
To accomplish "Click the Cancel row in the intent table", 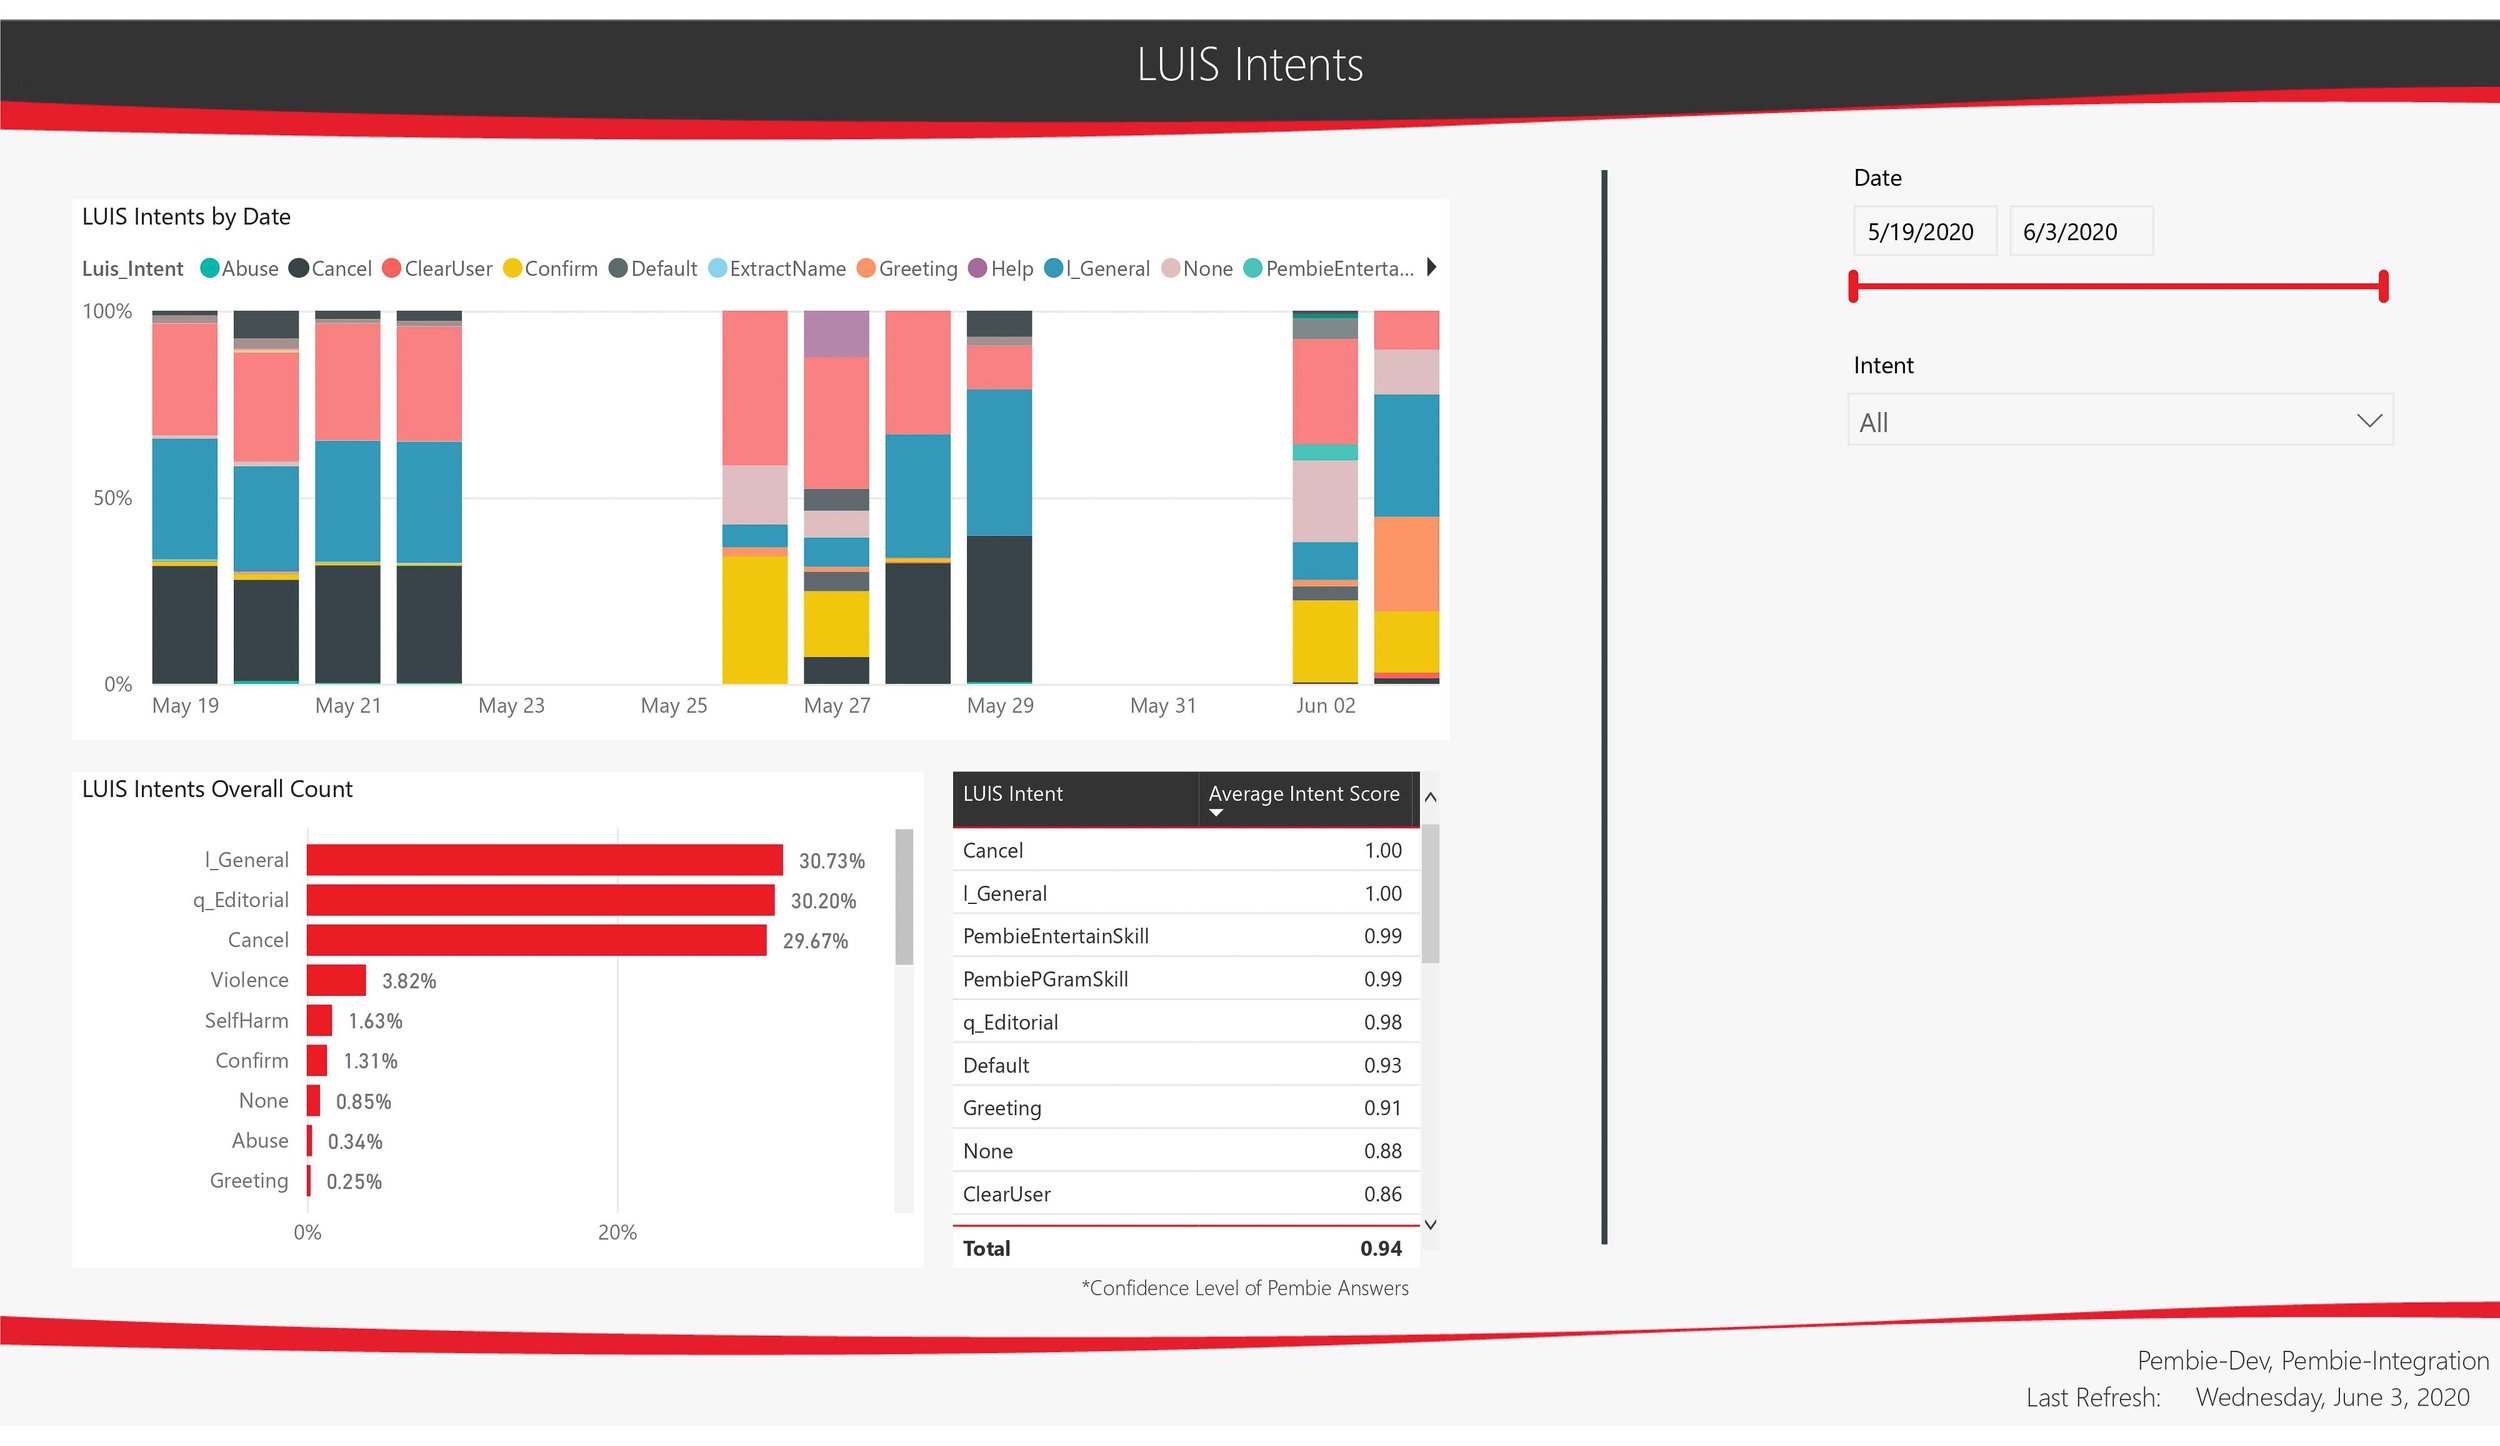I will coord(1186,850).
